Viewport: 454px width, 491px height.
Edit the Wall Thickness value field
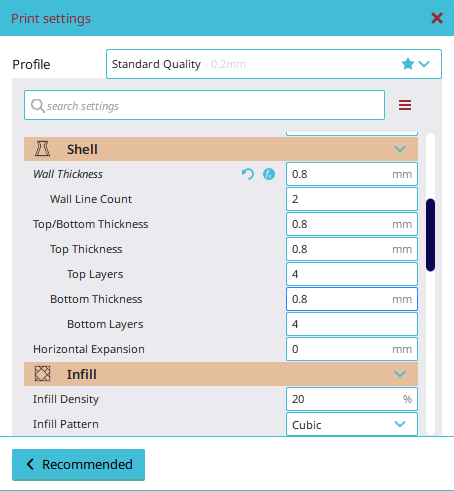click(352, 174)
